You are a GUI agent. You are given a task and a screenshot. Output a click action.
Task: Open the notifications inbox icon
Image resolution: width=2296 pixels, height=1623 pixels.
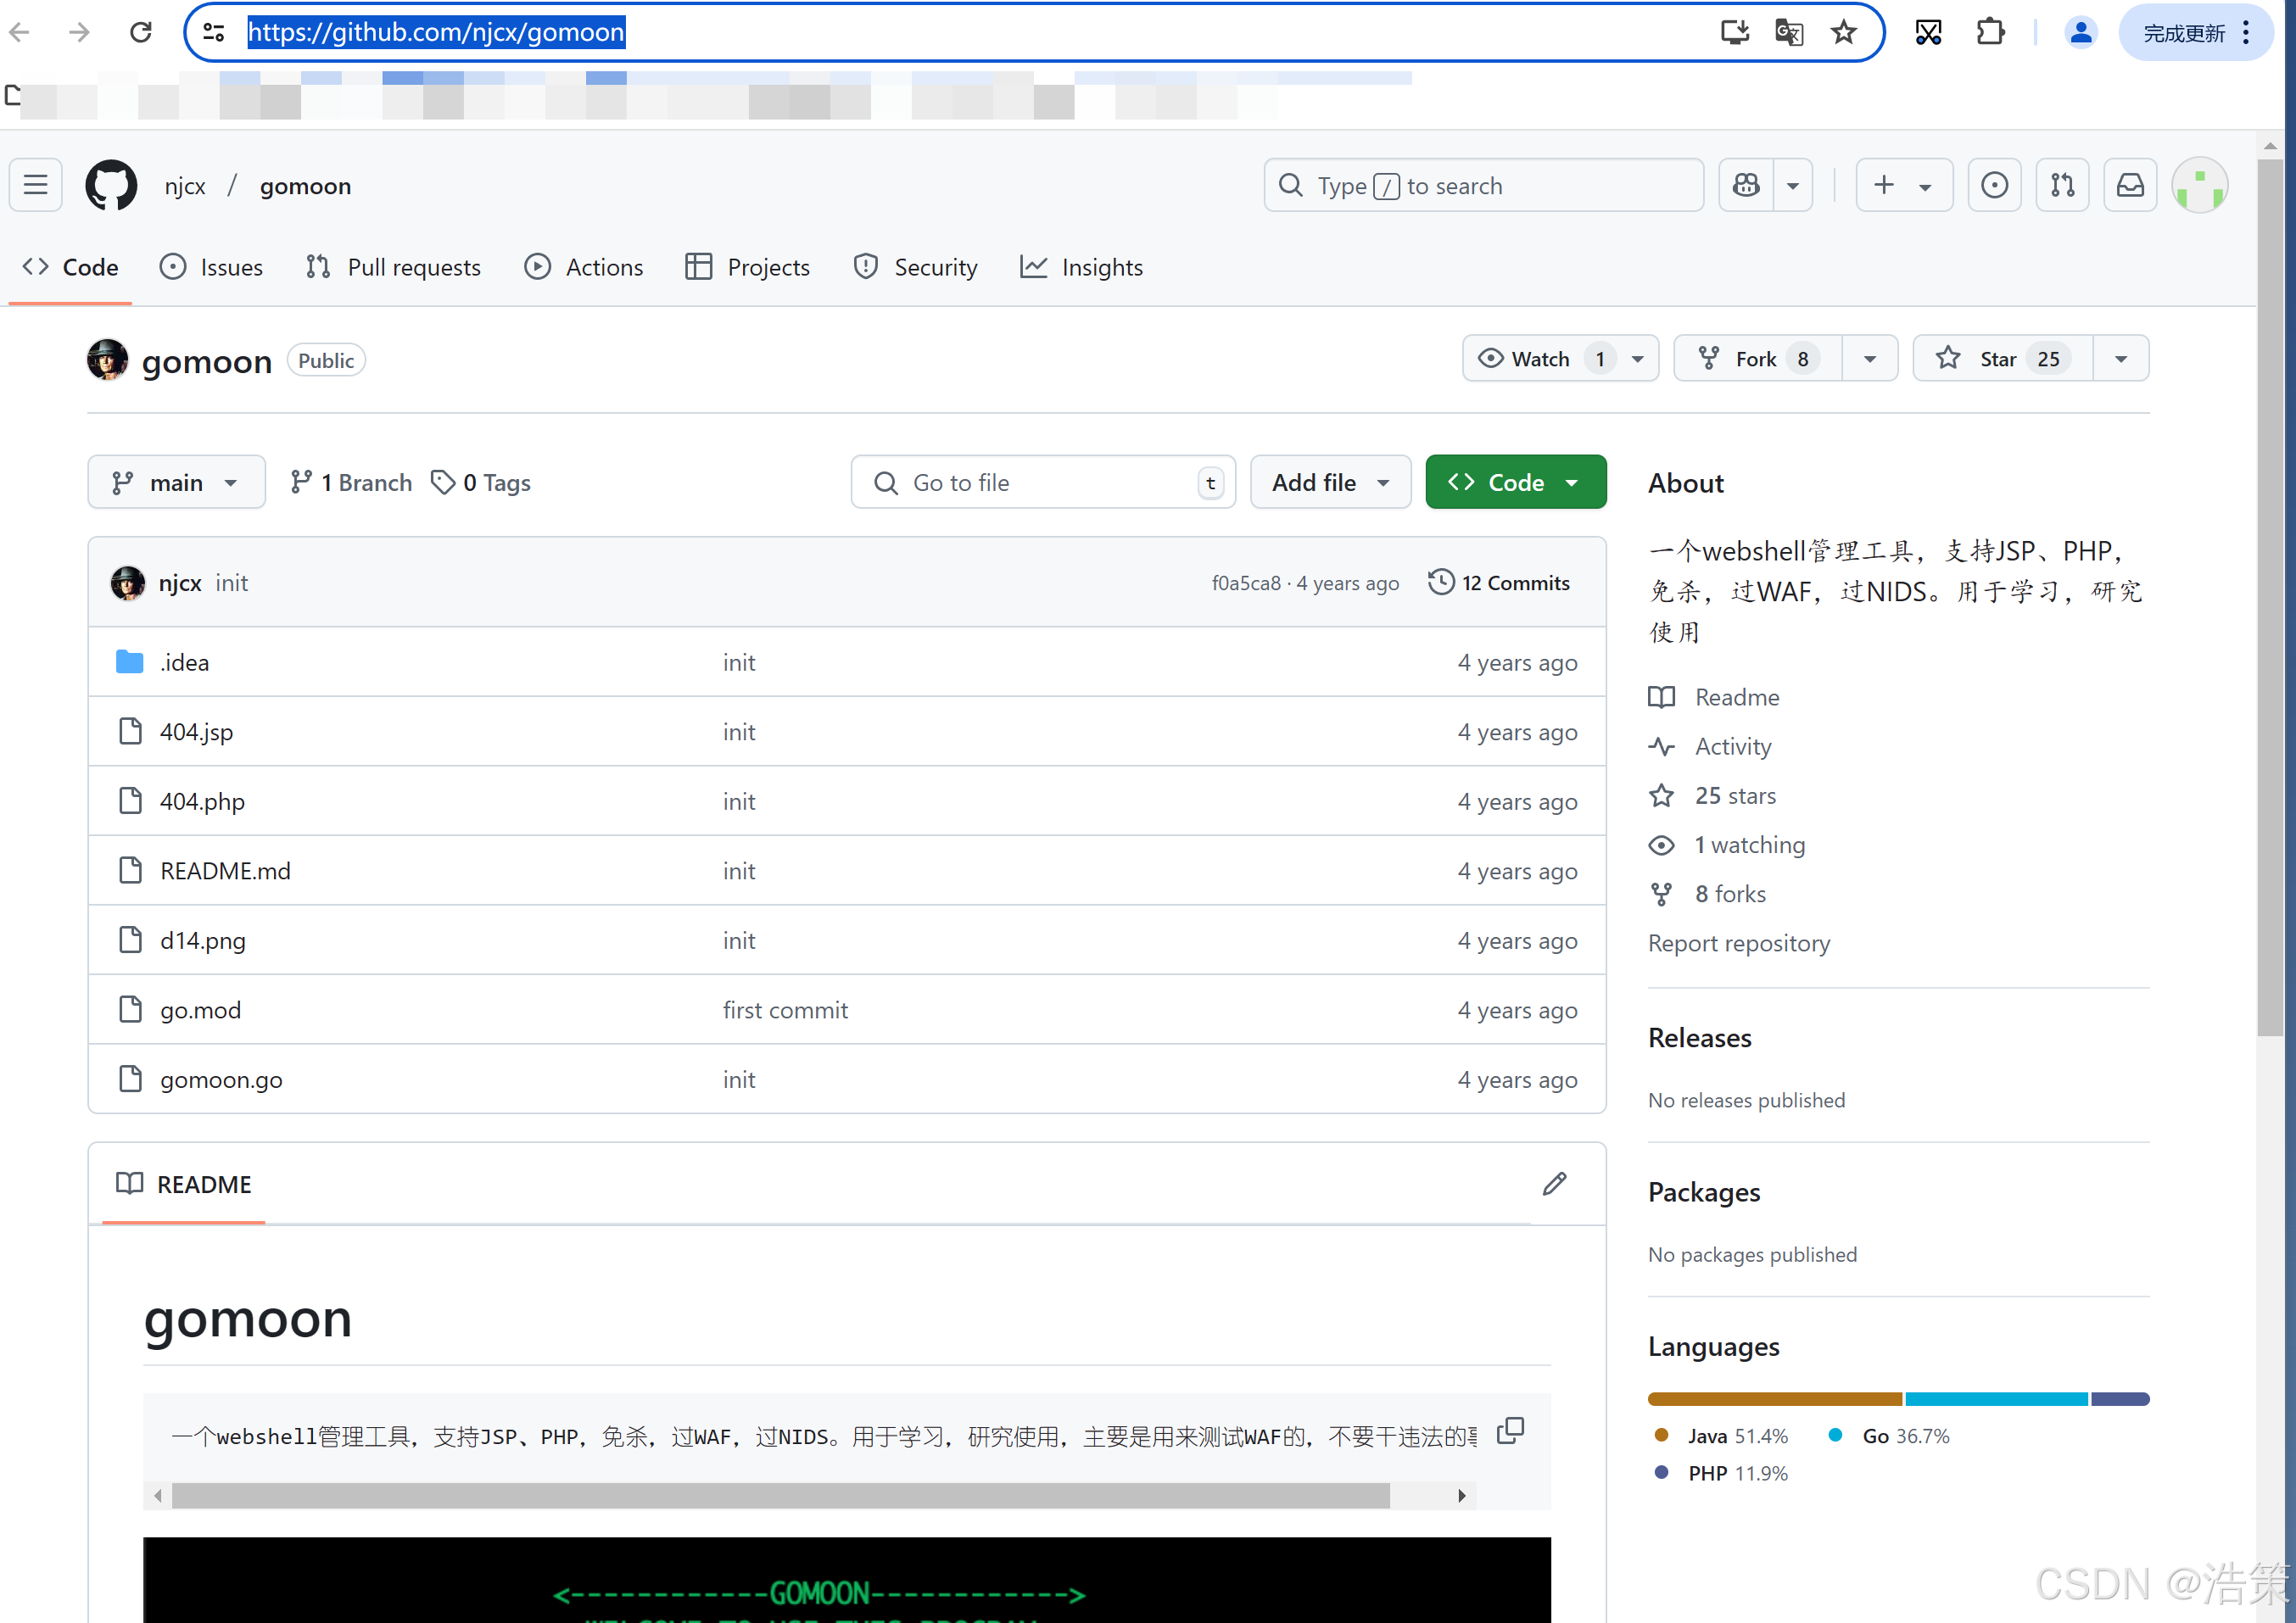[x=2130, y=185]
